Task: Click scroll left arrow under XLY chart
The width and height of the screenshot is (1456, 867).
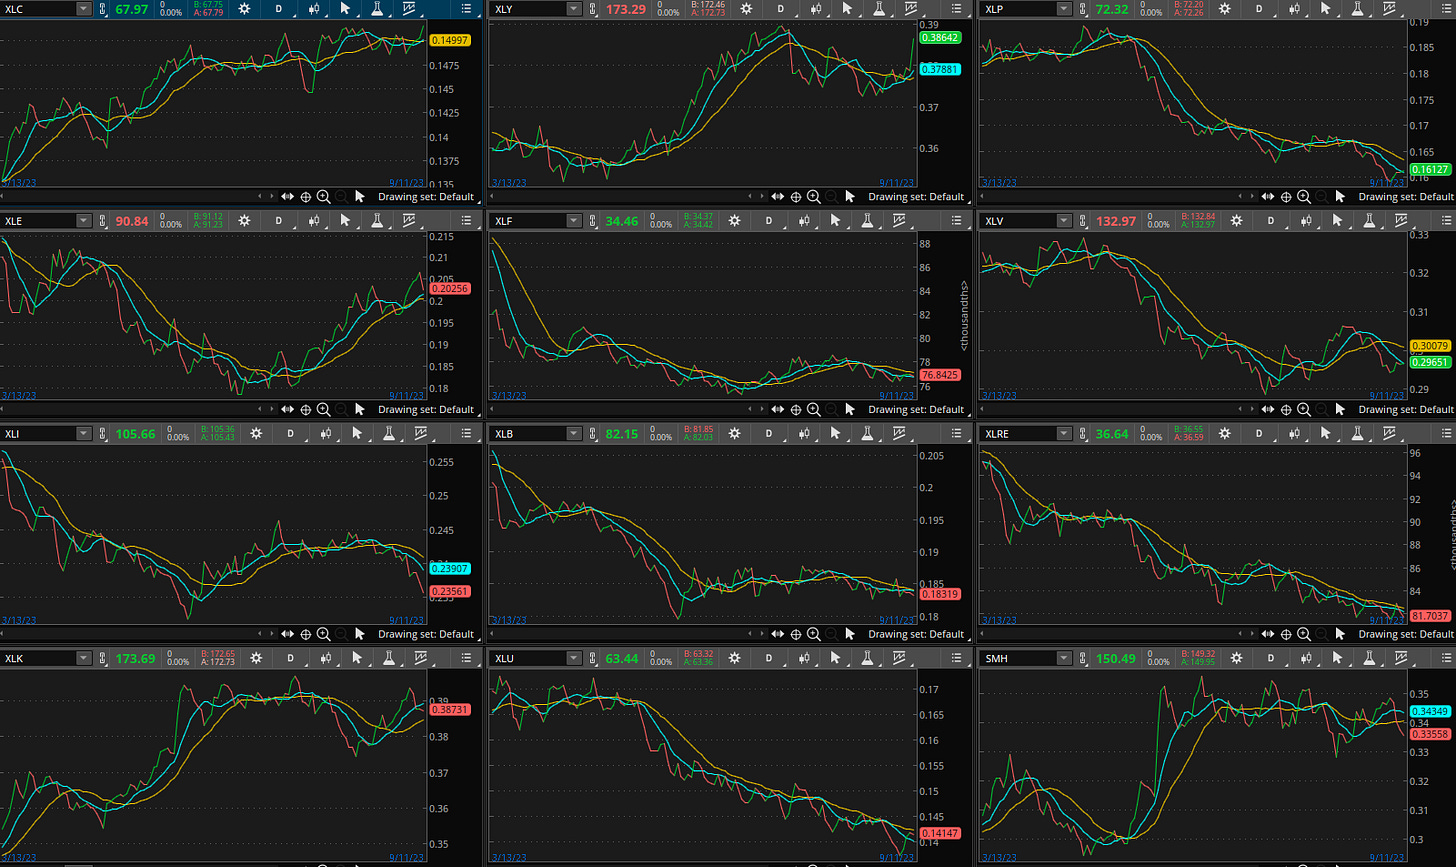Action: [x=752, y=197]
